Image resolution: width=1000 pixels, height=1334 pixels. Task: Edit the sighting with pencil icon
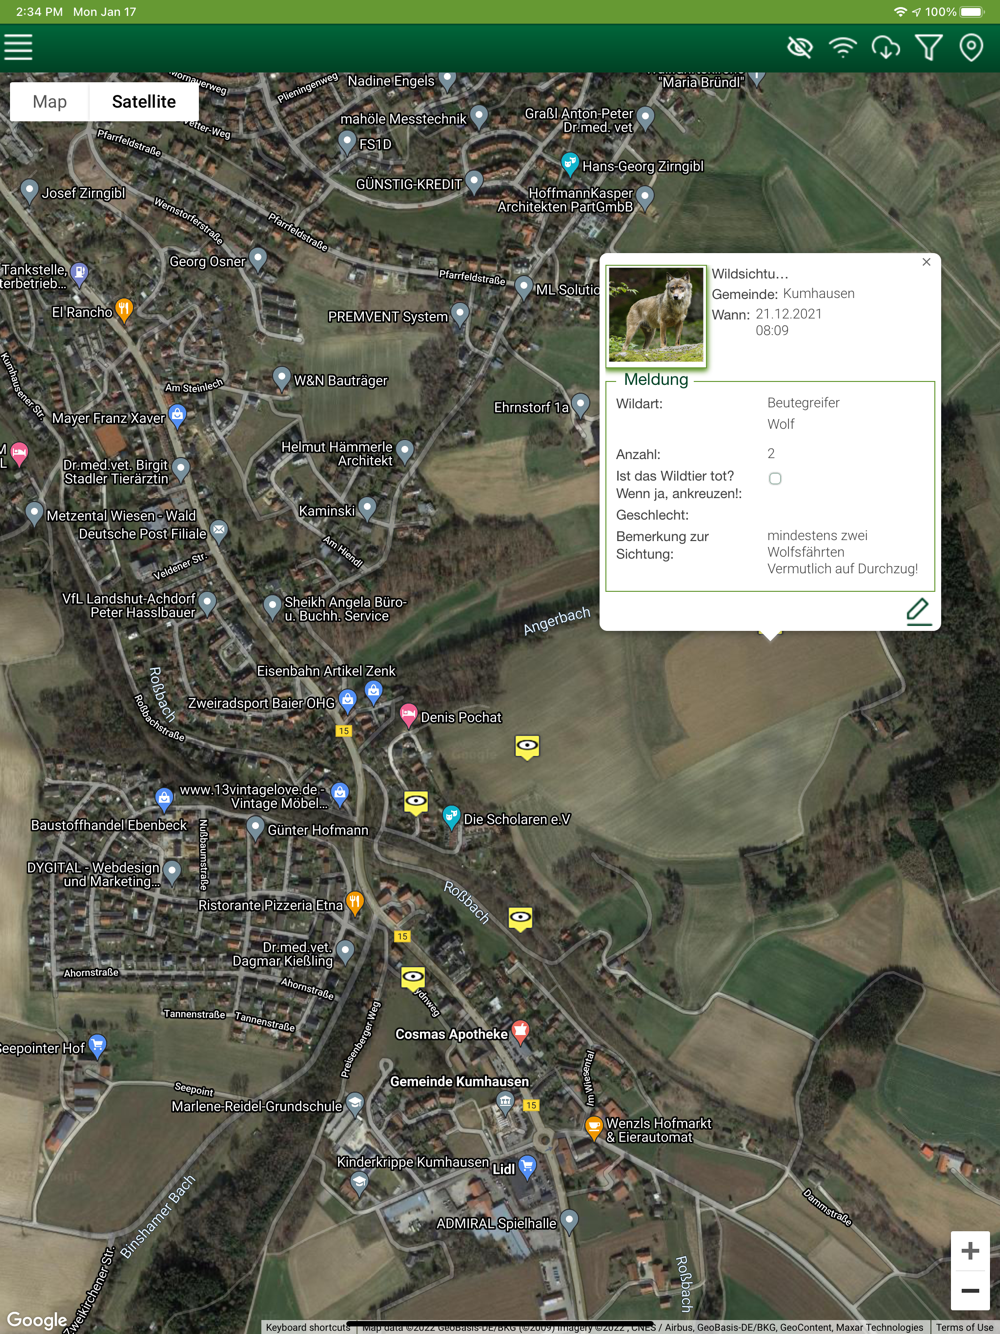click(918, 611)
